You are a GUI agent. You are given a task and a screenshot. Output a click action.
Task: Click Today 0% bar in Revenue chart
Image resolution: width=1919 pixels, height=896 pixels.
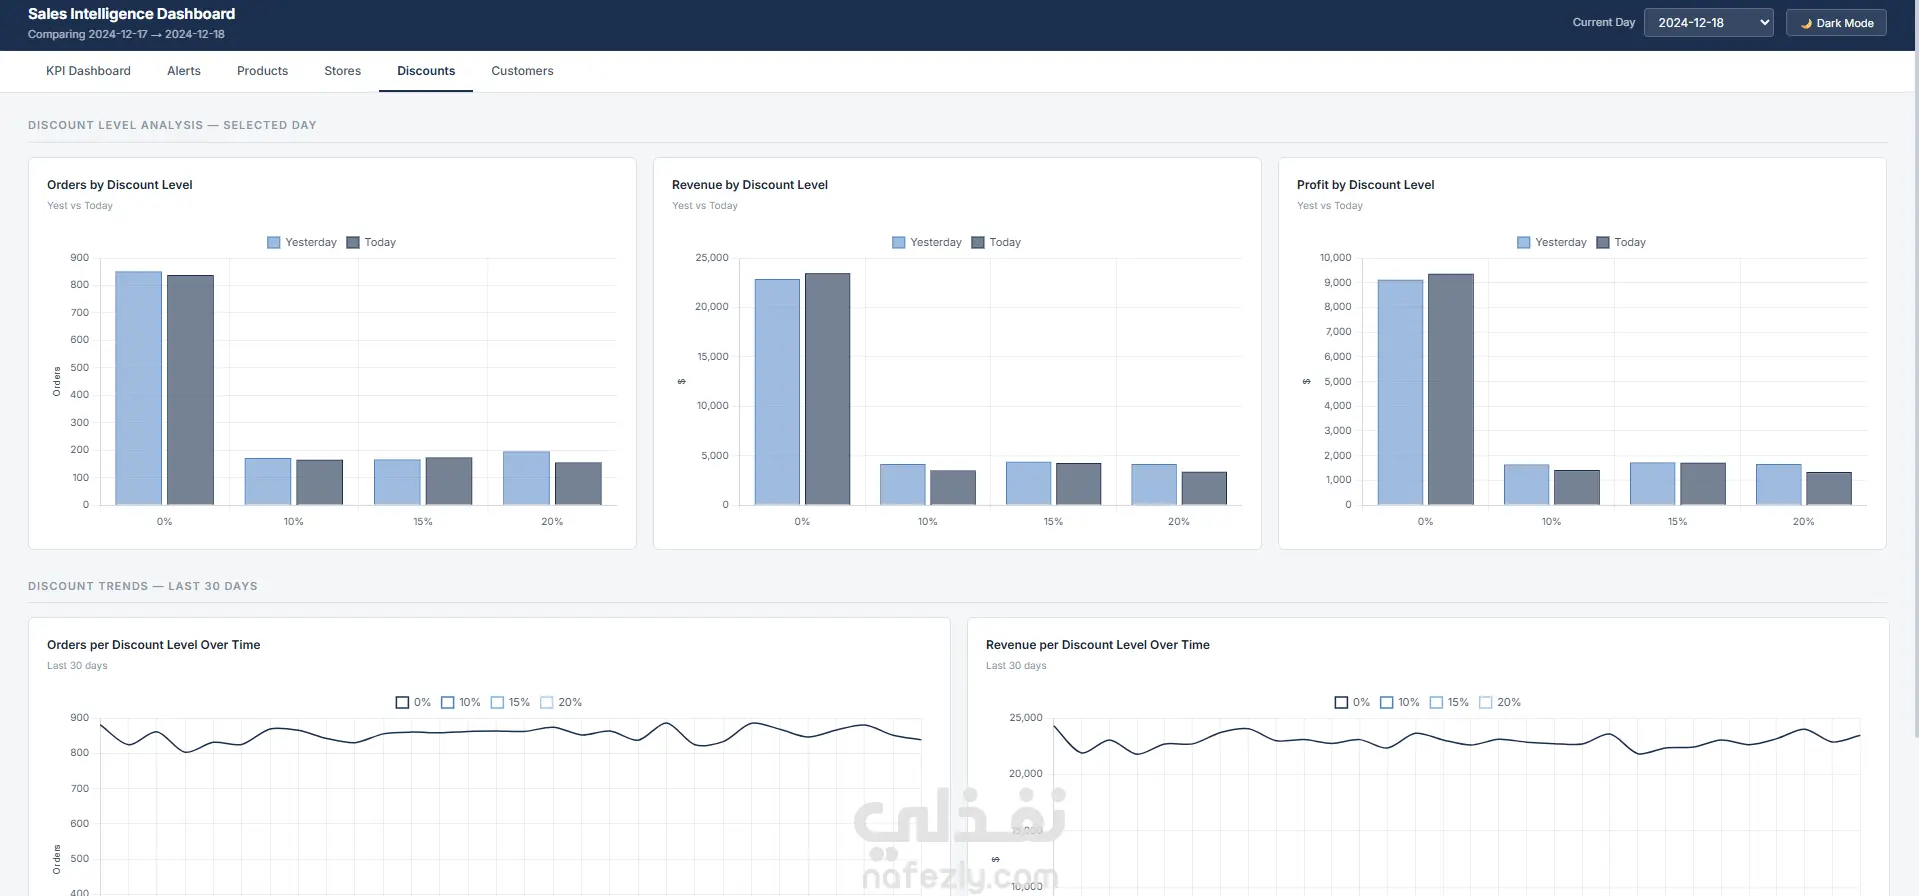pyautogui.click(x=828, y=389)
